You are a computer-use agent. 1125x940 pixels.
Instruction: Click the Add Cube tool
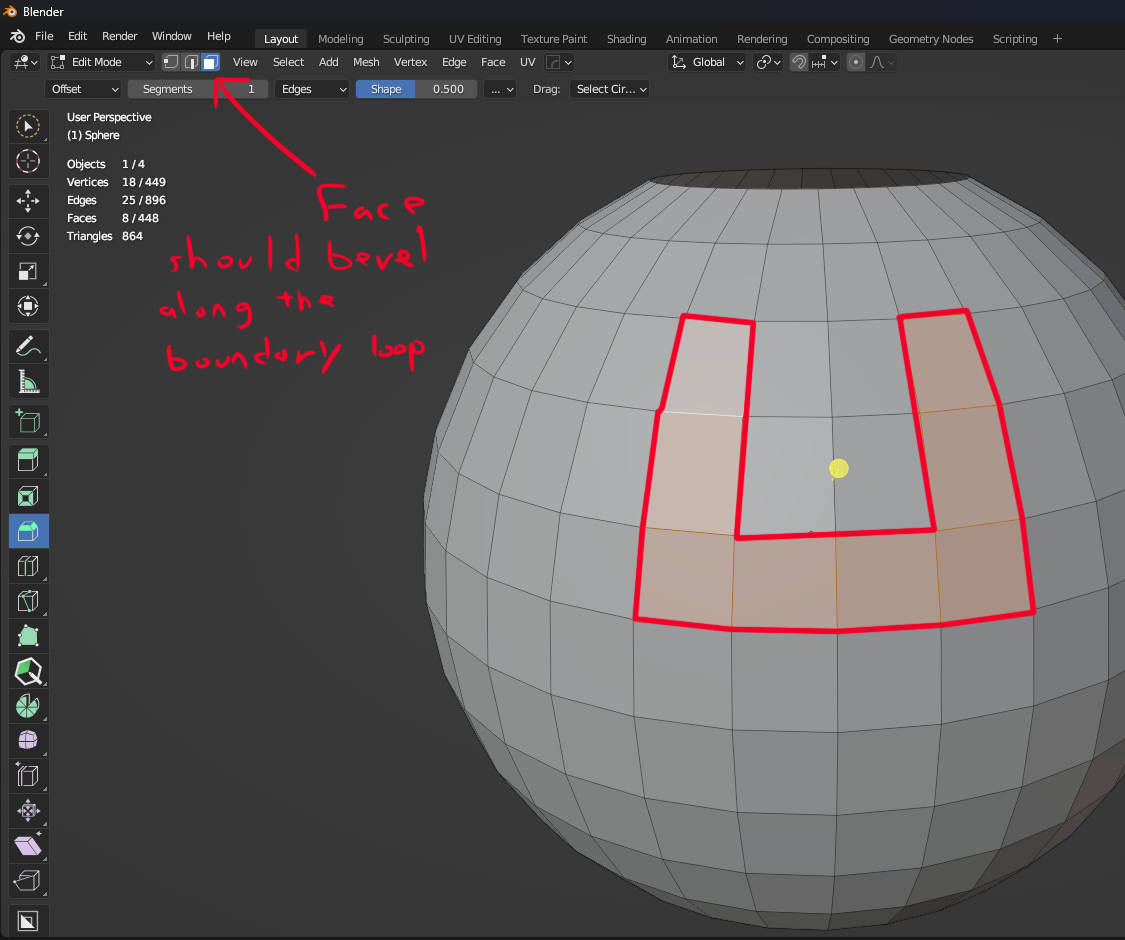28,421
